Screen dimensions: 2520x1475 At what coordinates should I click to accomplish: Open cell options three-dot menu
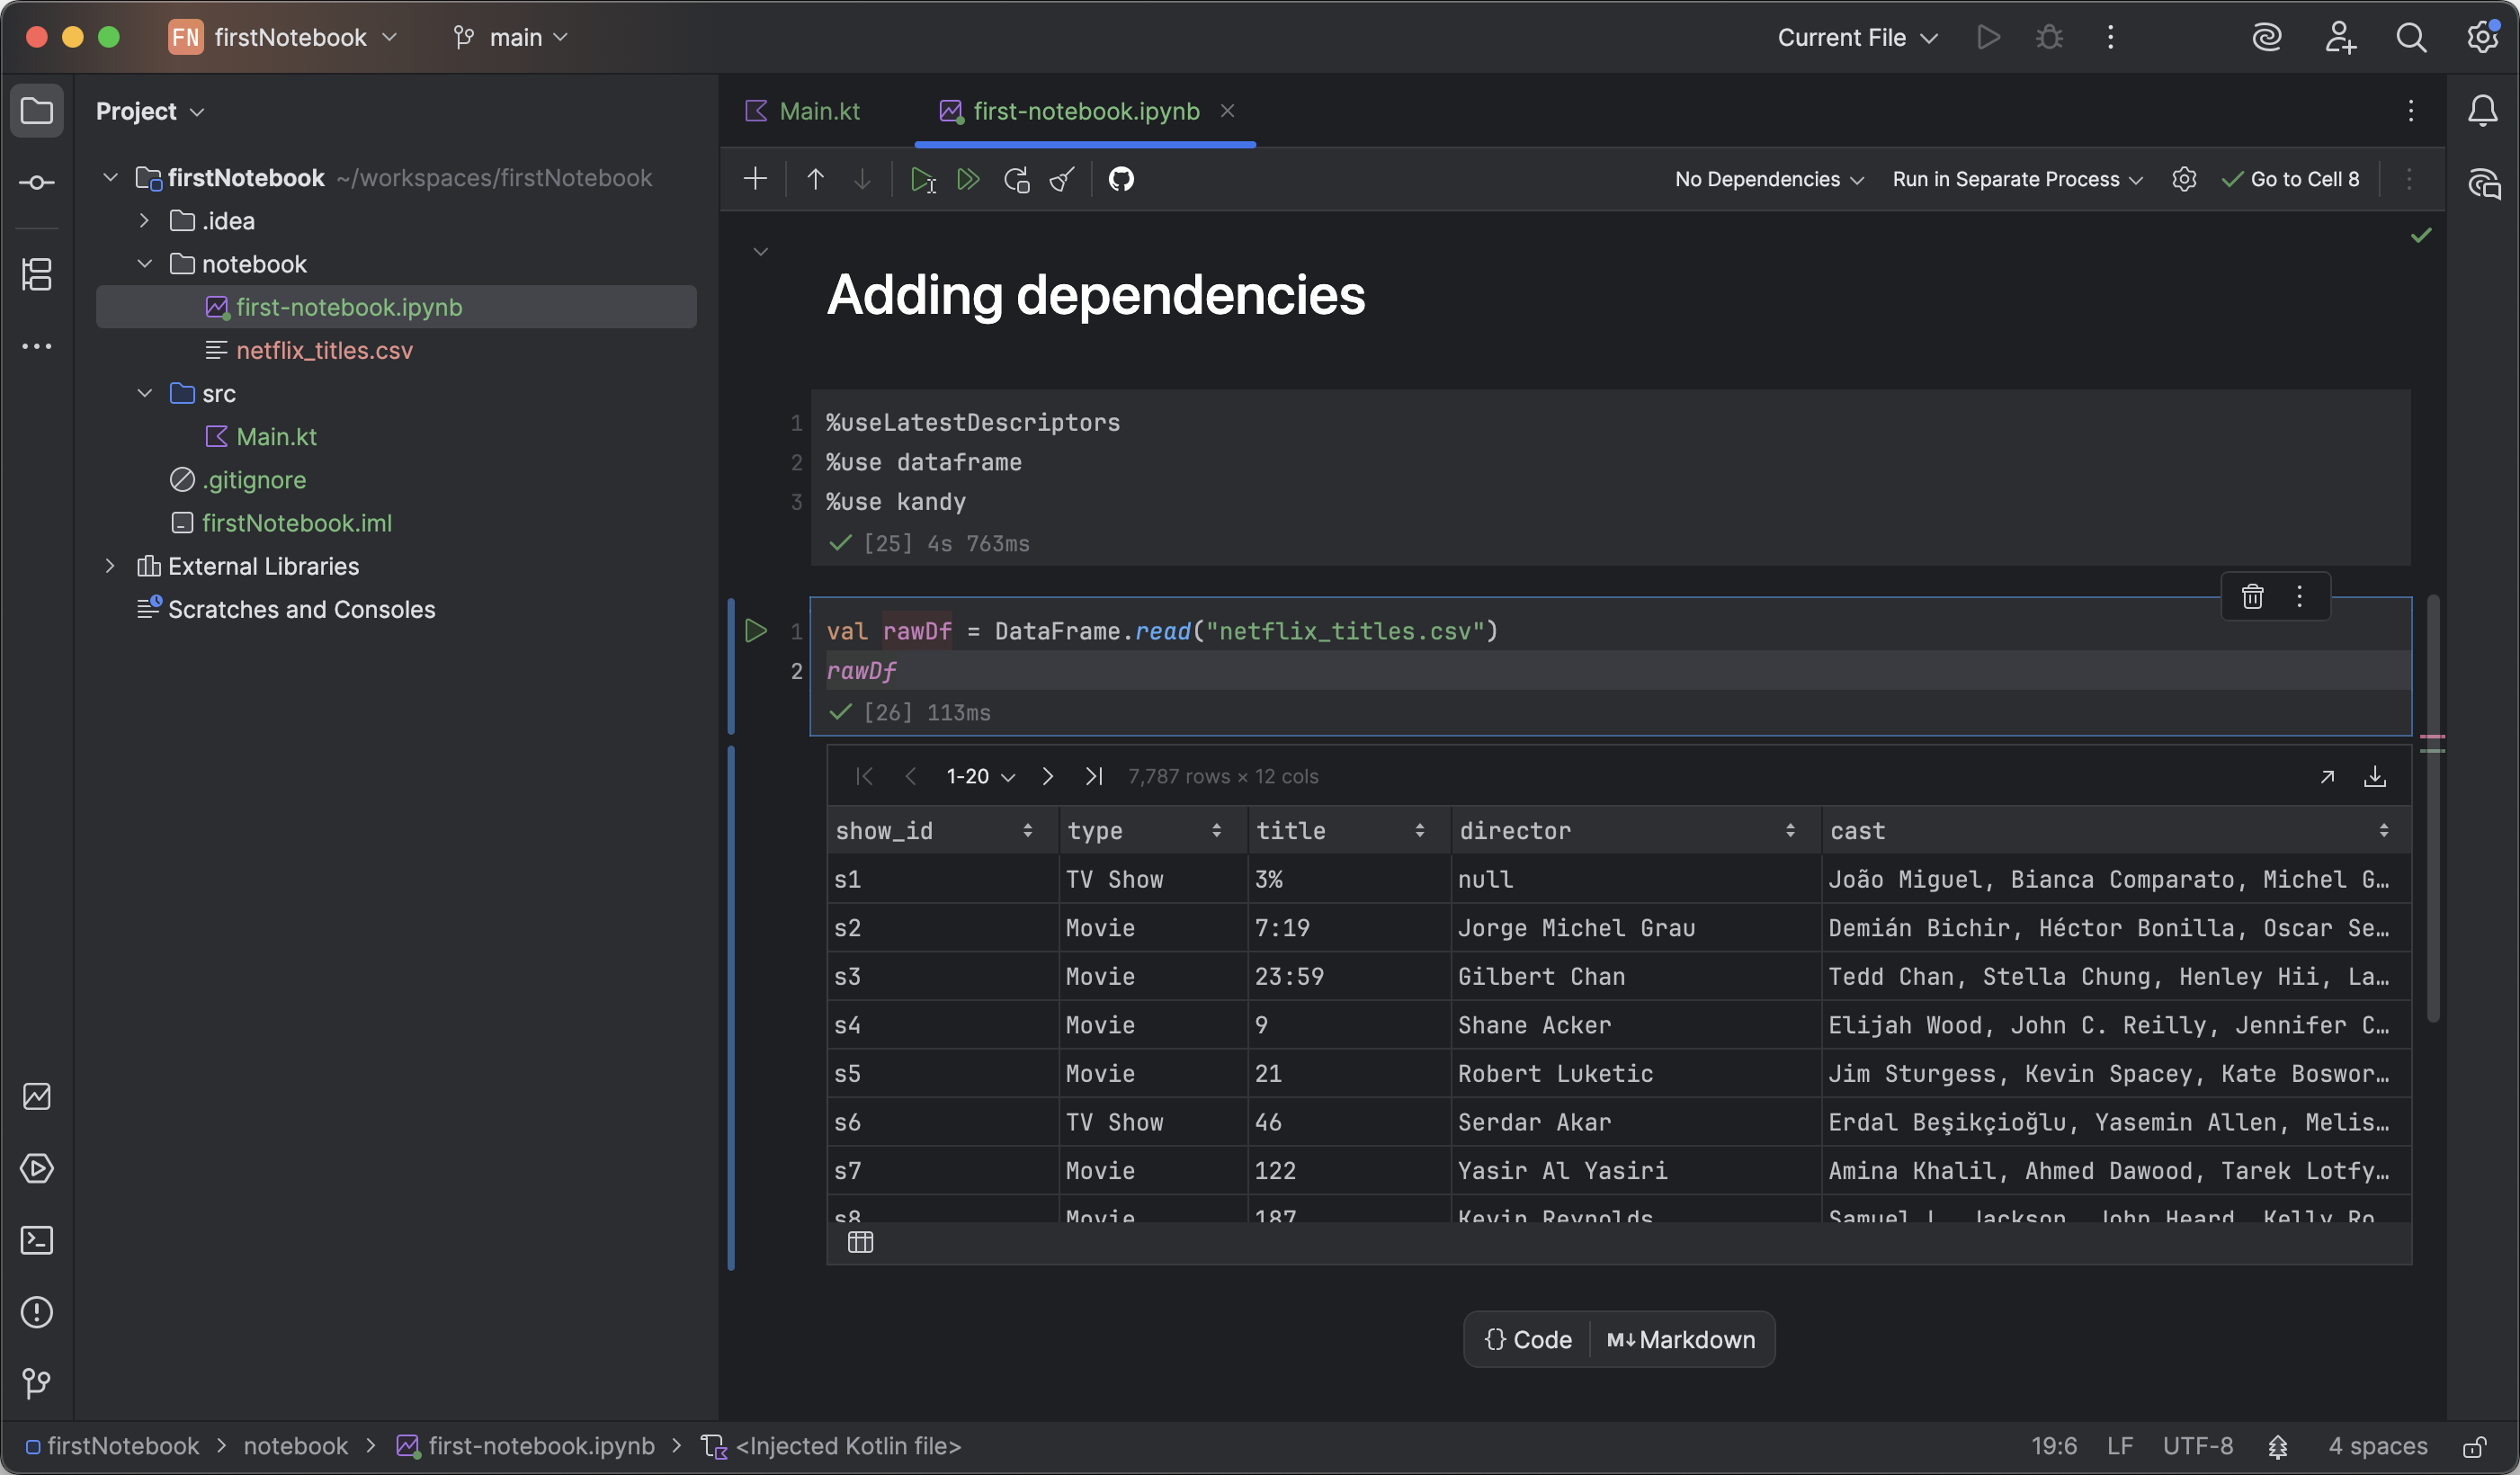coord(2299,597)
